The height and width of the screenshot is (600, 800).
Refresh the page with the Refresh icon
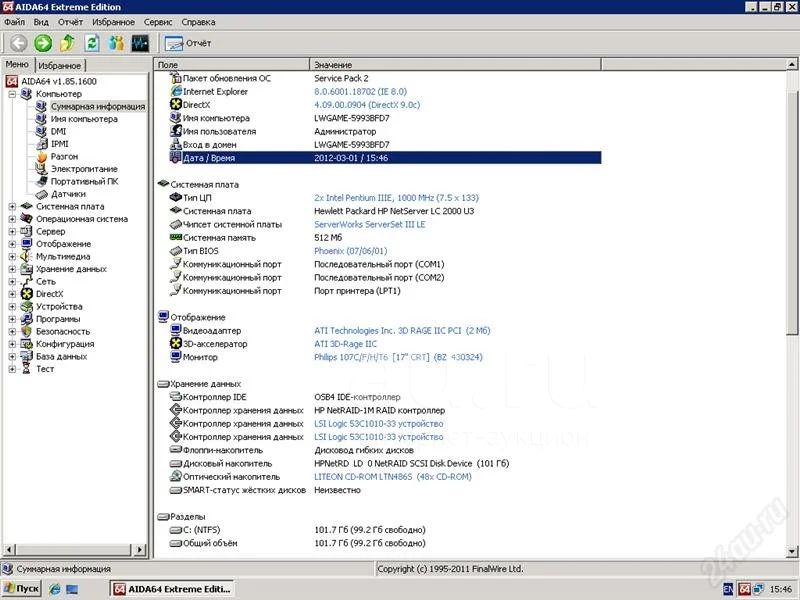92,43
